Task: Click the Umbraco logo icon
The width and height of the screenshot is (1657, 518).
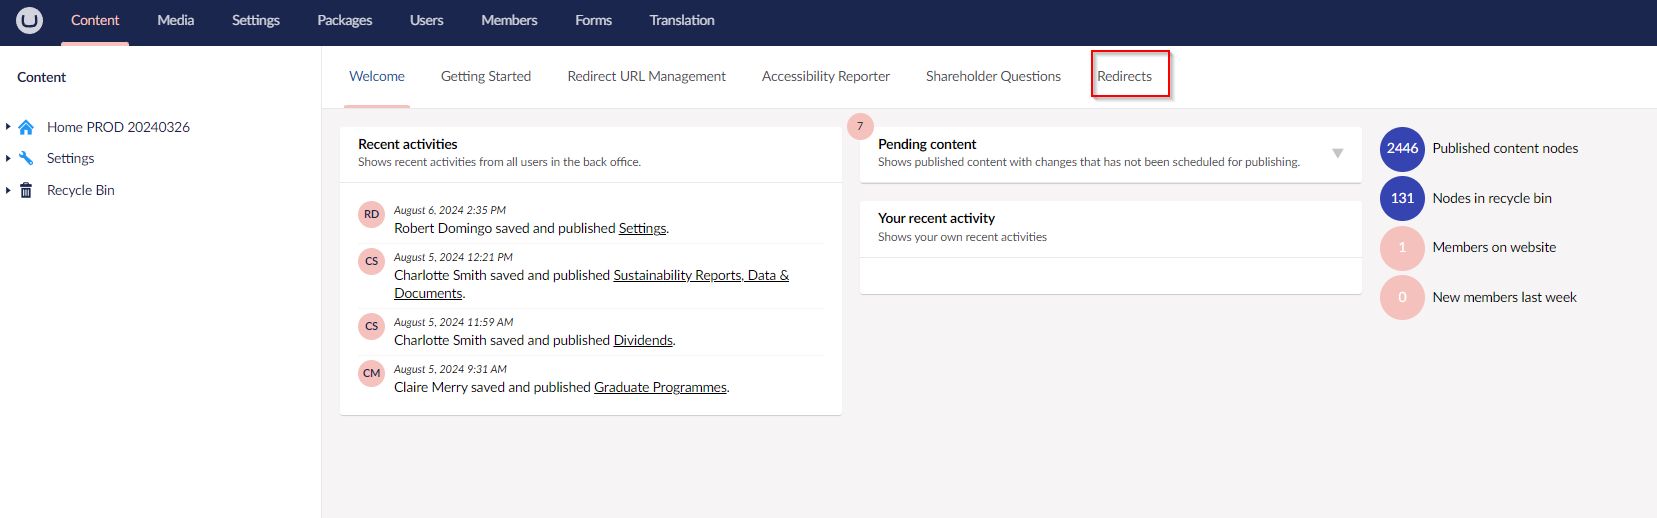Action: coord(30,20)
